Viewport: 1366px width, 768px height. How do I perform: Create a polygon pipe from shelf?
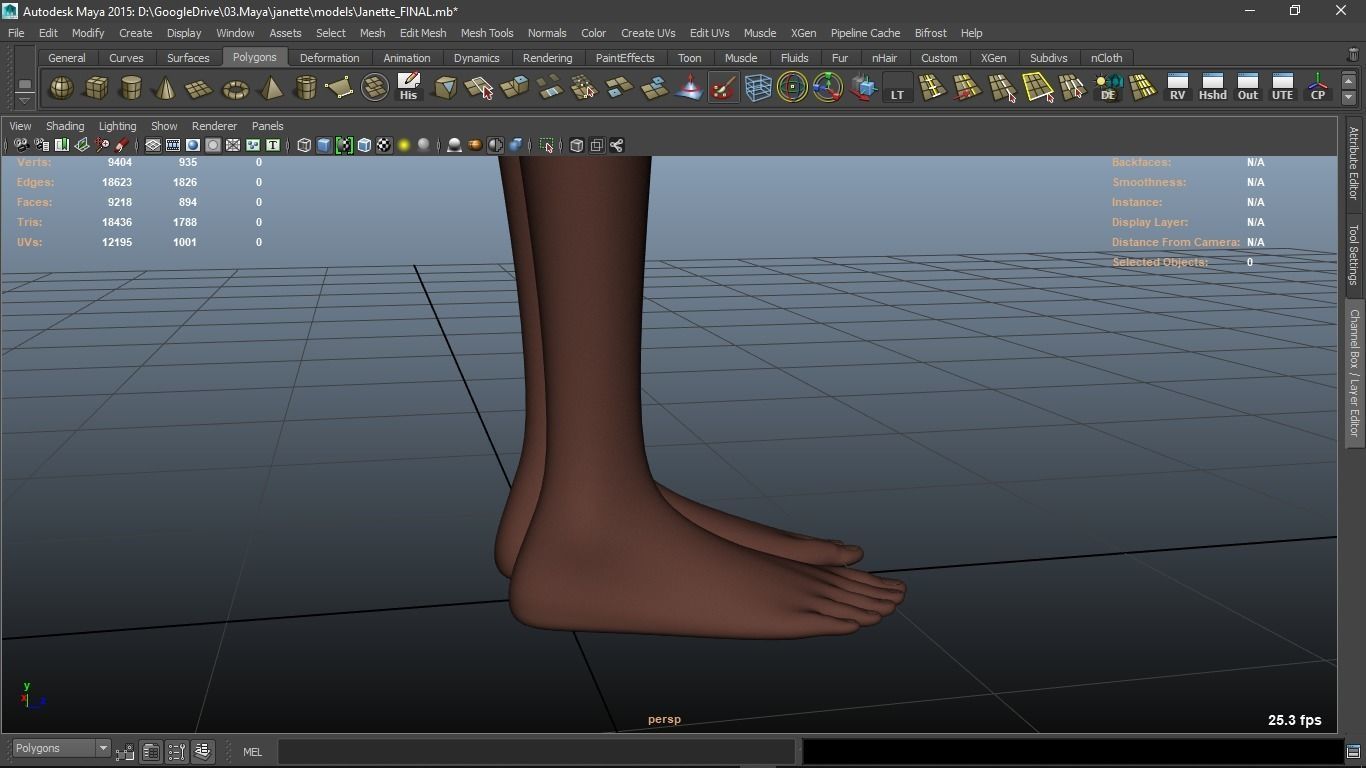[305, 88]
